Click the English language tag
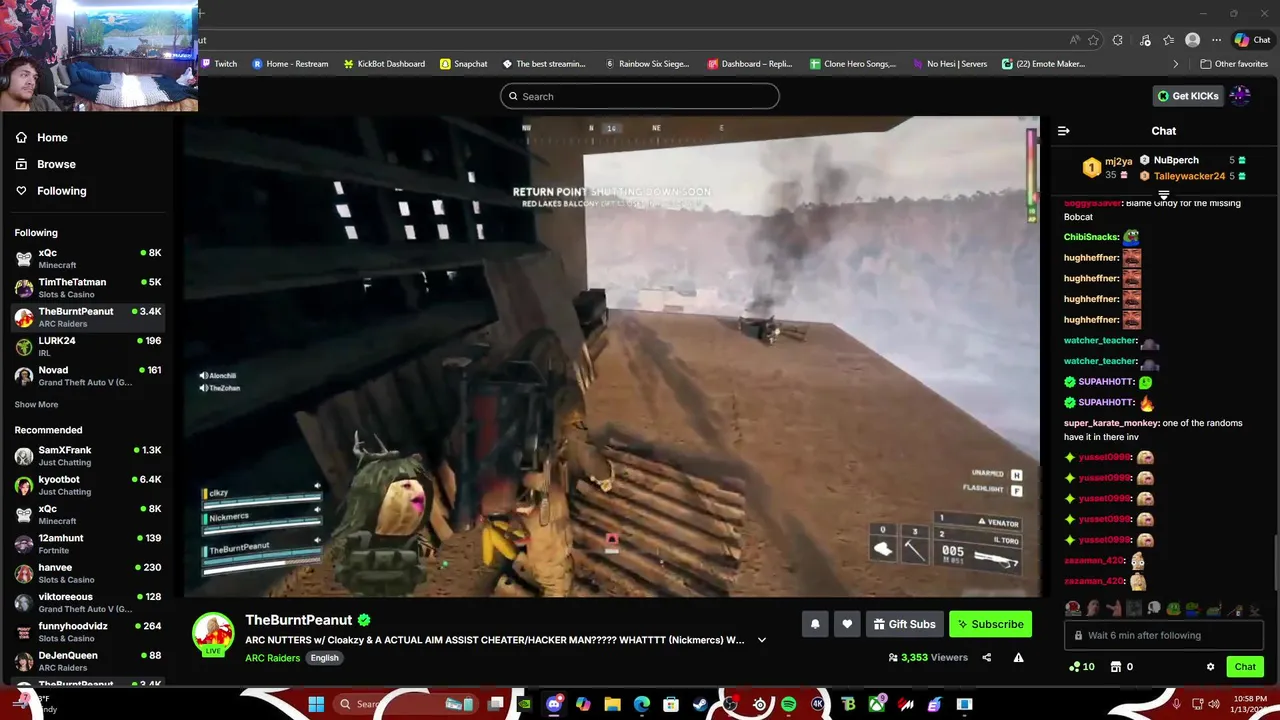This screenshot has width=1280, height=720. 324,658
